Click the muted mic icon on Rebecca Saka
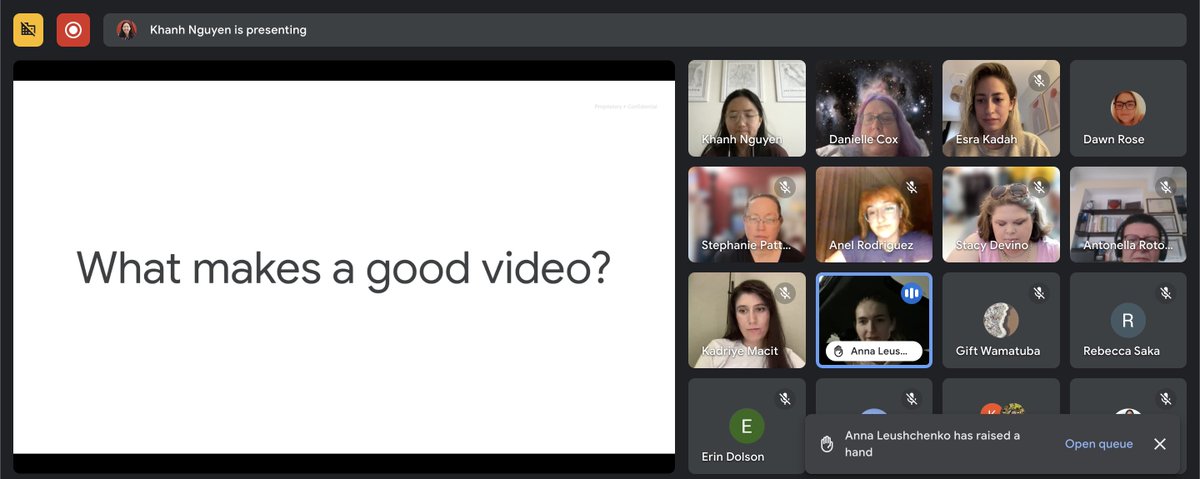This screenshot has height=479, width=1200. click(1166, 293)
